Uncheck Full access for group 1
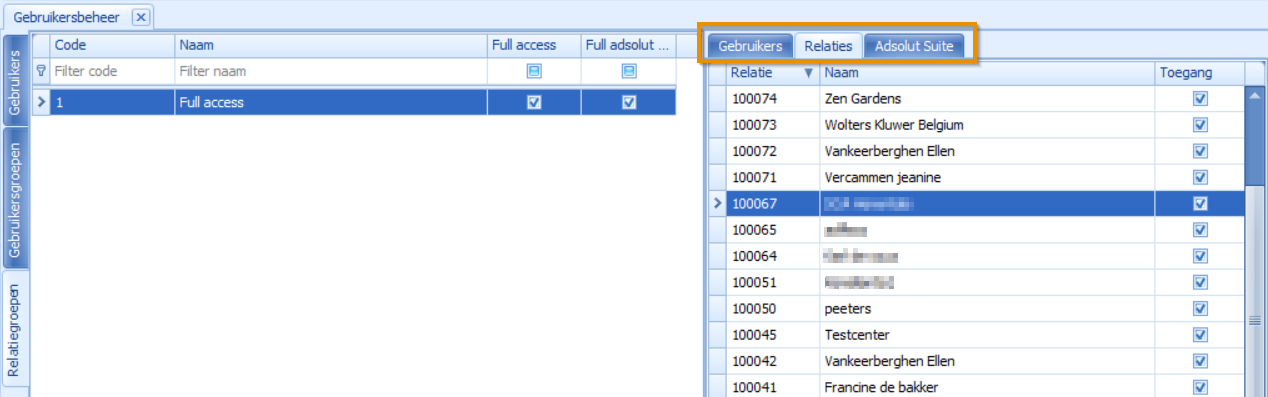 coord(534,102)
